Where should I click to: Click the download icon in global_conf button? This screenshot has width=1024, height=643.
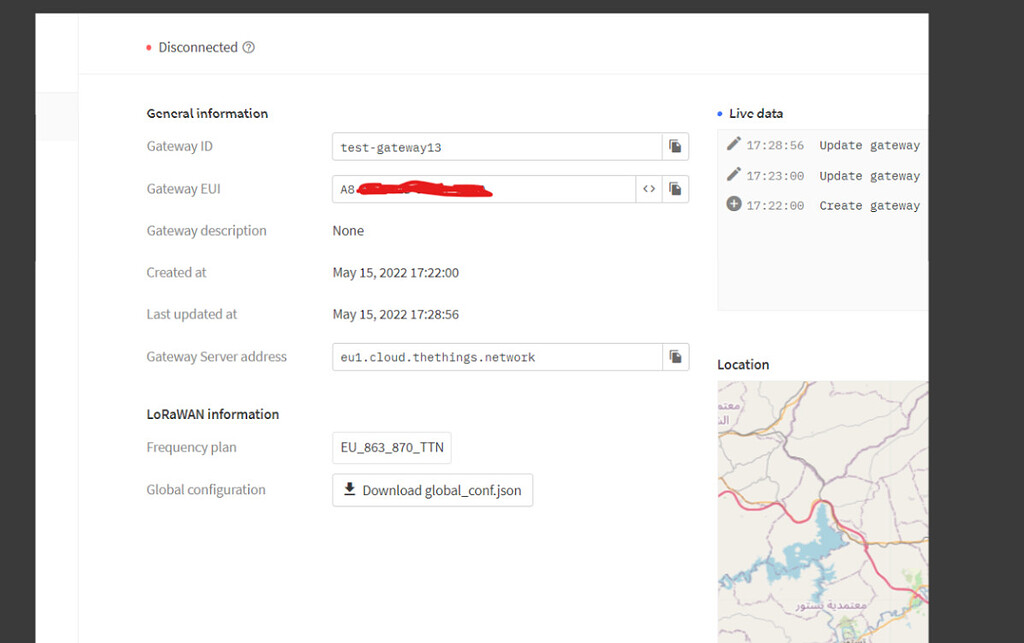coord(349,490)
